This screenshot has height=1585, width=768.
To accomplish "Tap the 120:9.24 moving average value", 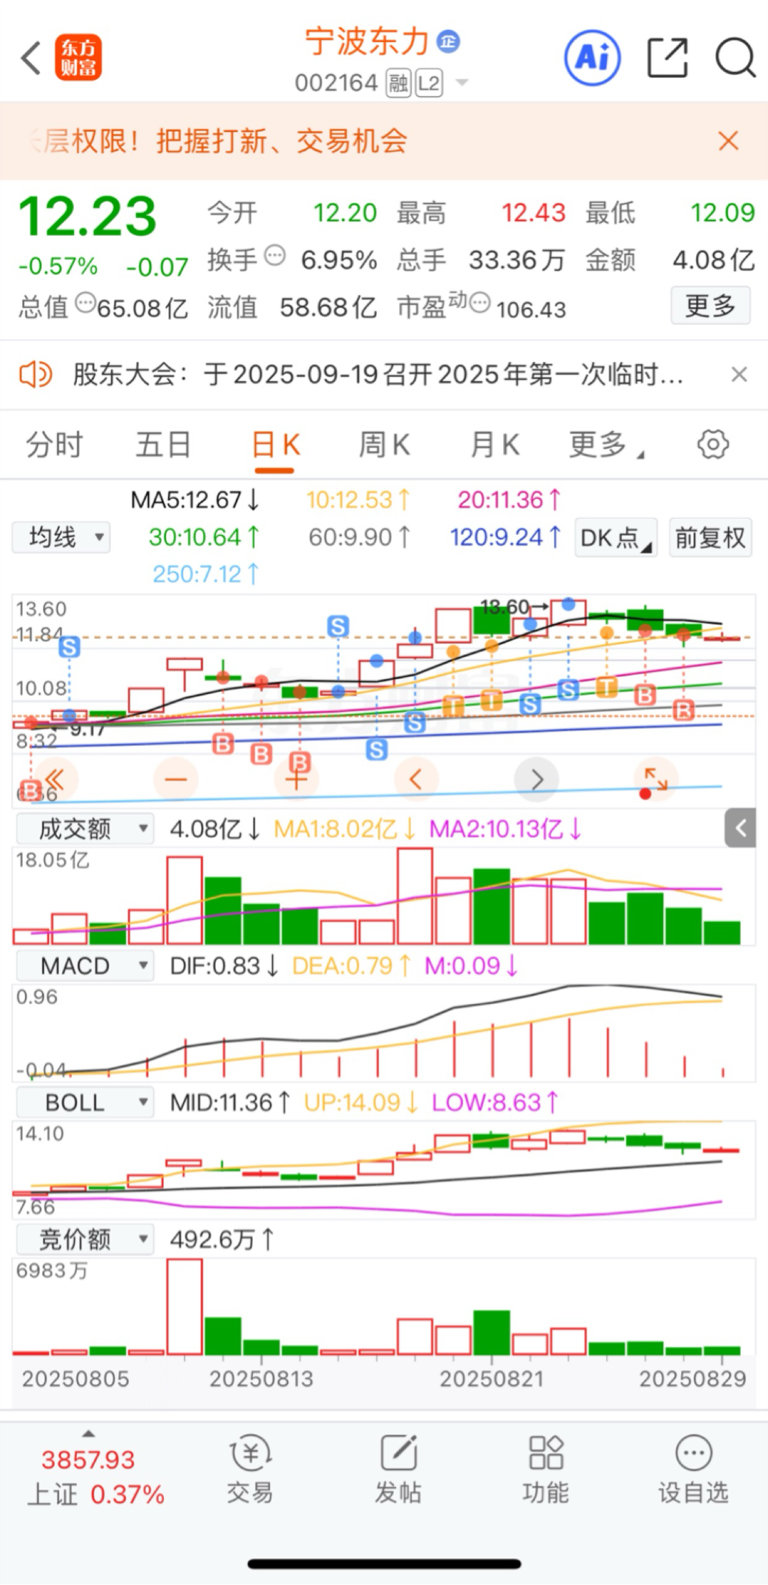I will (x=505, y=537).
